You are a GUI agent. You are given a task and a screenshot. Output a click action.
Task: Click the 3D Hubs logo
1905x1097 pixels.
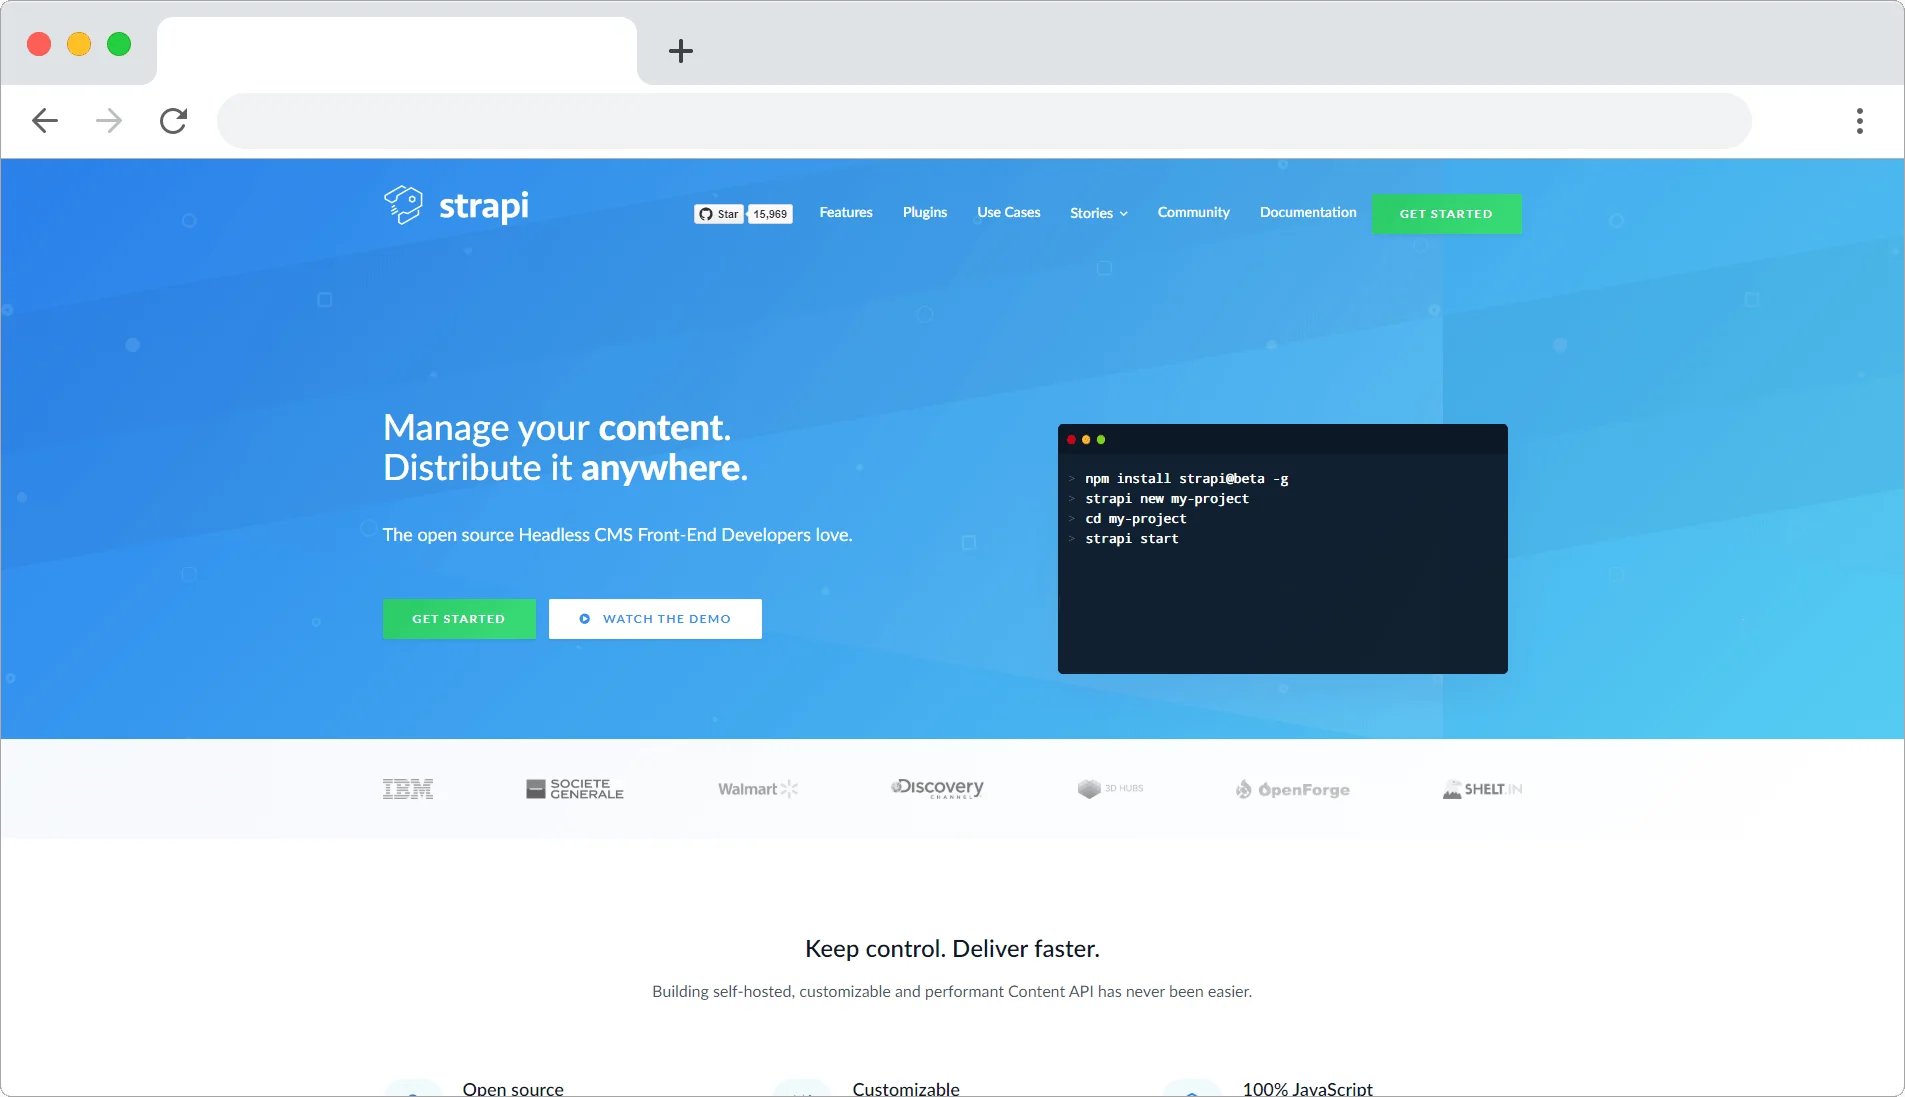[x=1110, y=789]
